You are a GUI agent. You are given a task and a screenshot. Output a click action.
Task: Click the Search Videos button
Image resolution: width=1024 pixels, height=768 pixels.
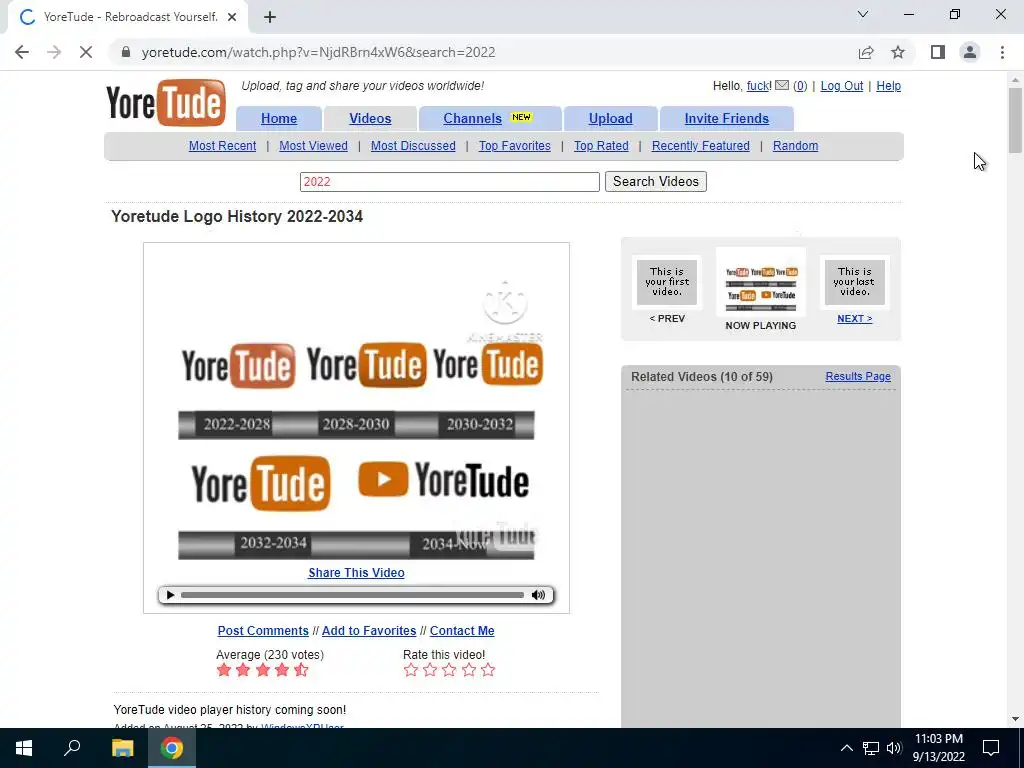656,182
